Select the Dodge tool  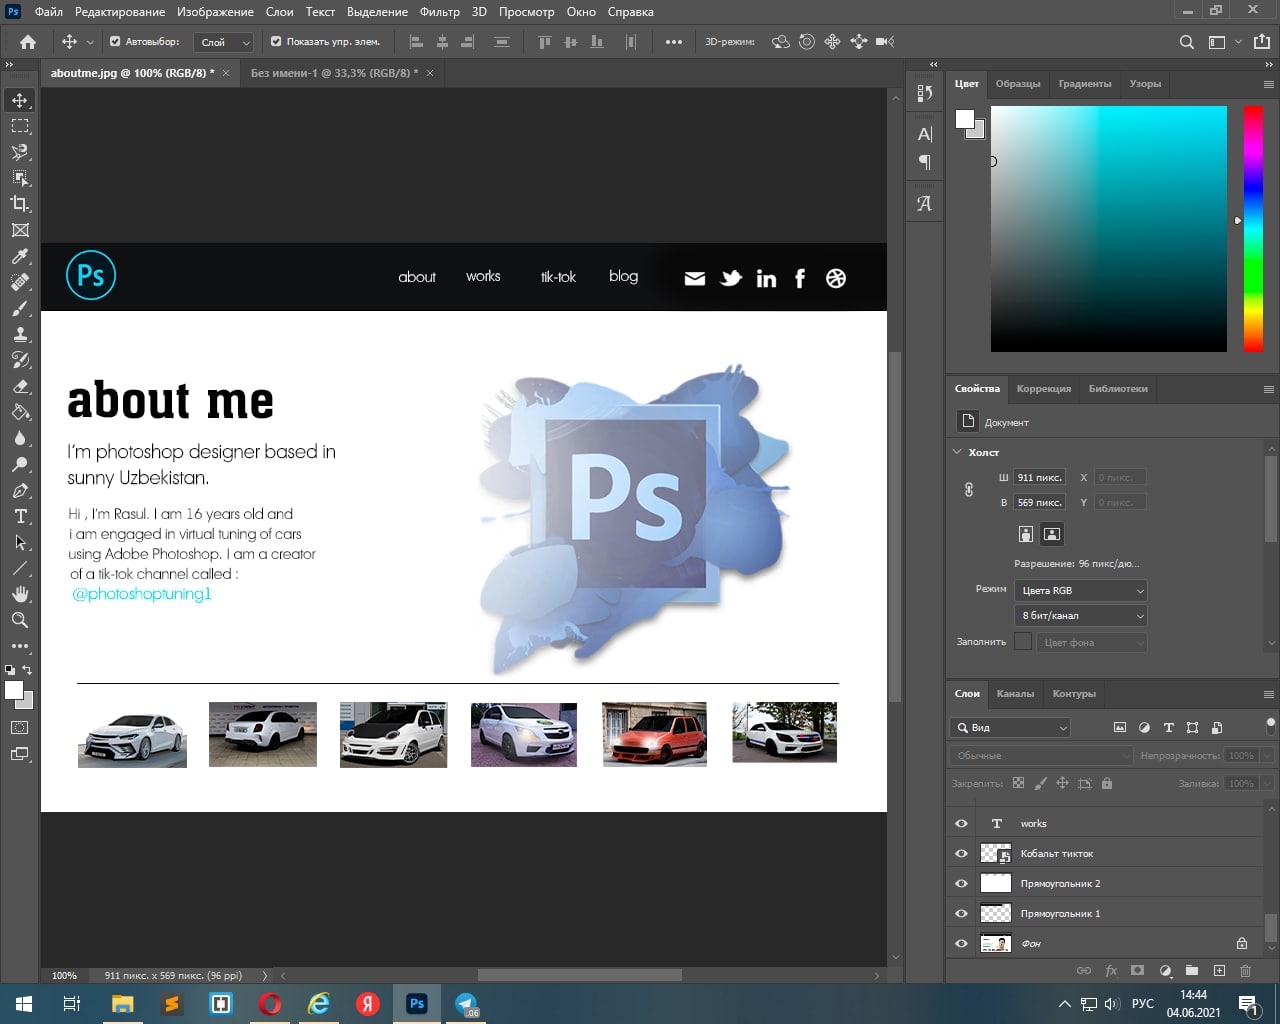20,464
